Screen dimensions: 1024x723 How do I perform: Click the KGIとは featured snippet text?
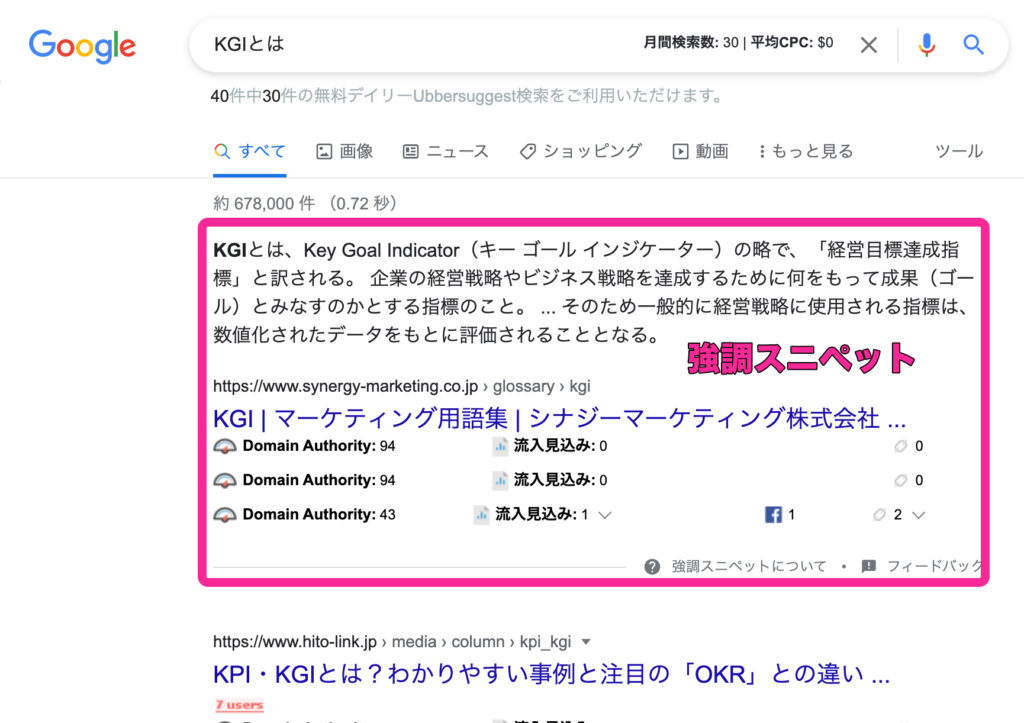click(594, 292)
